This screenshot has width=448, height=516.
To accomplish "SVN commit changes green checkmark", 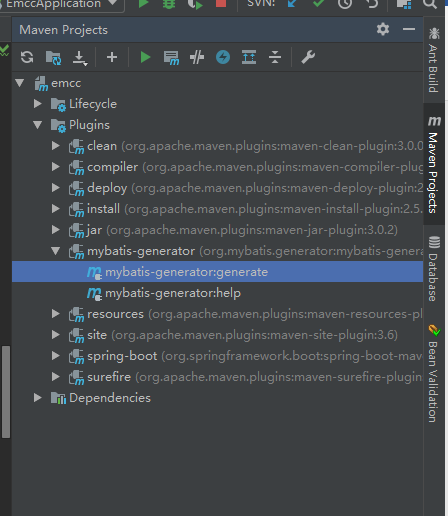I will coord(318,3).
